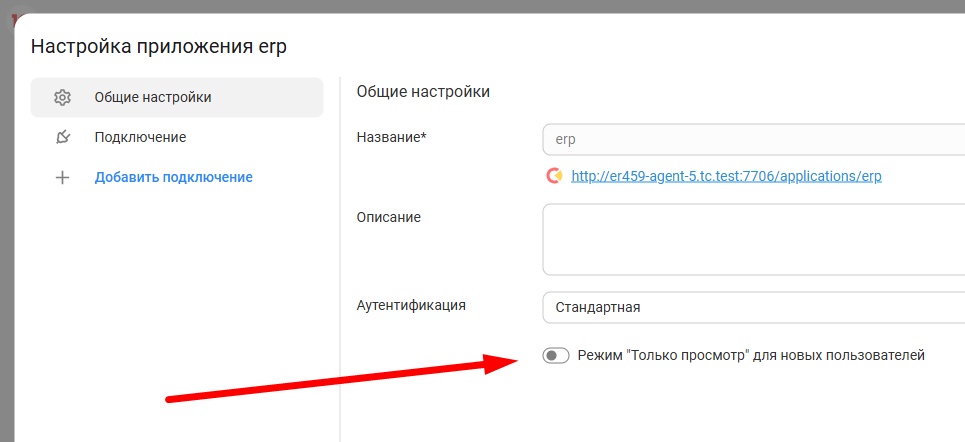The height and width of the screenshot is (442, 965).
Task: Click the Описание field label
Action: pyautogui.click(x=389, y=217)
